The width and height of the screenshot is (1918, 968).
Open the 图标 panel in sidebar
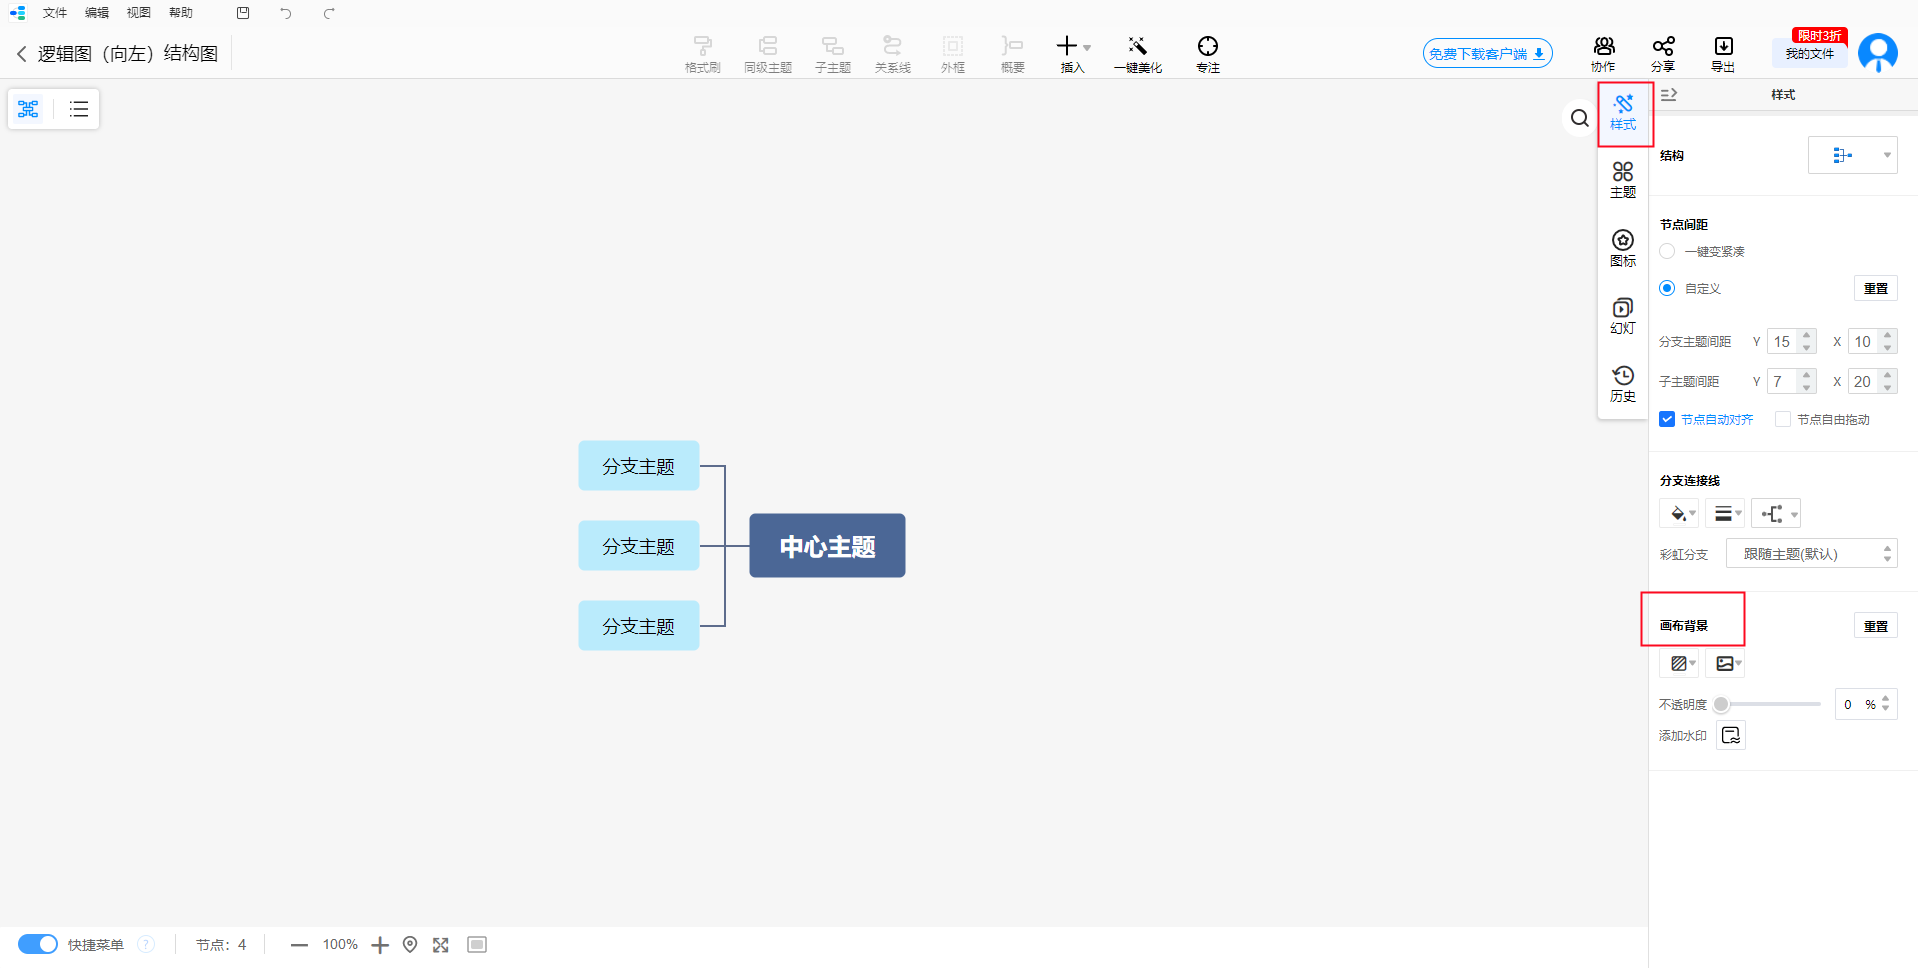click(1622, 247)
